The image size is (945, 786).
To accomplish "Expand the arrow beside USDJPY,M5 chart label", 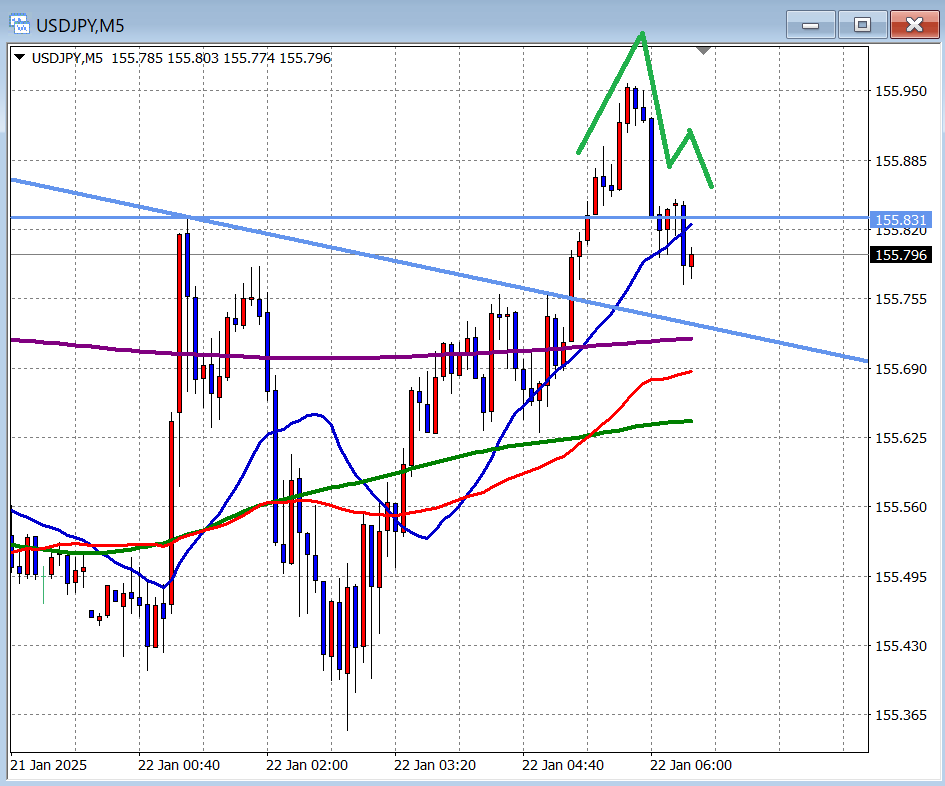I will point(20,58).
